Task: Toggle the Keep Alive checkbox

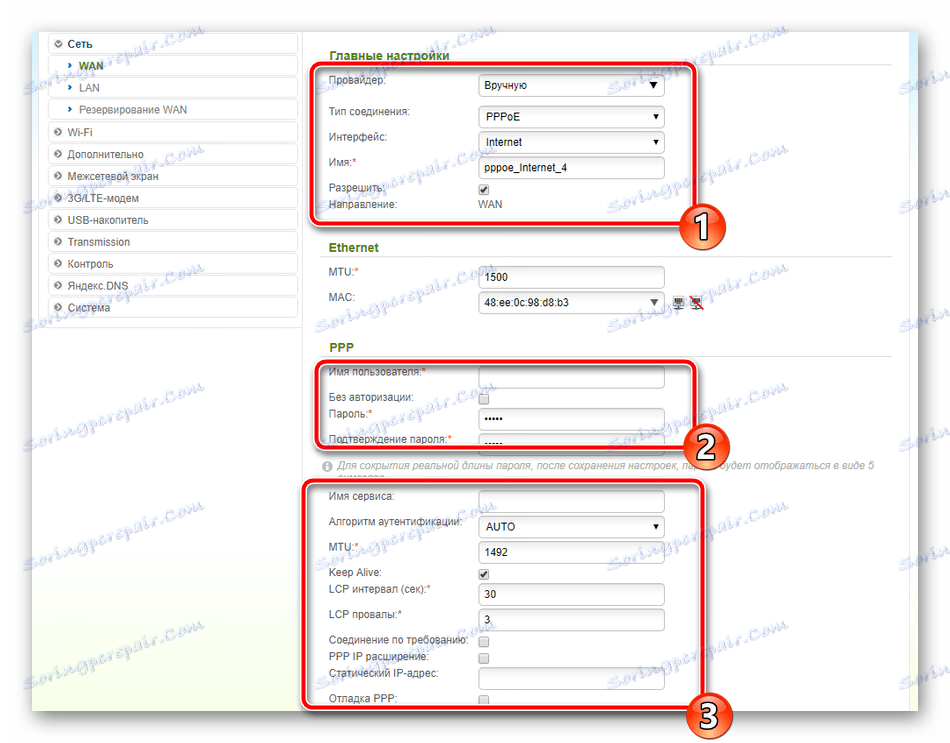Action: click(483, 574)
